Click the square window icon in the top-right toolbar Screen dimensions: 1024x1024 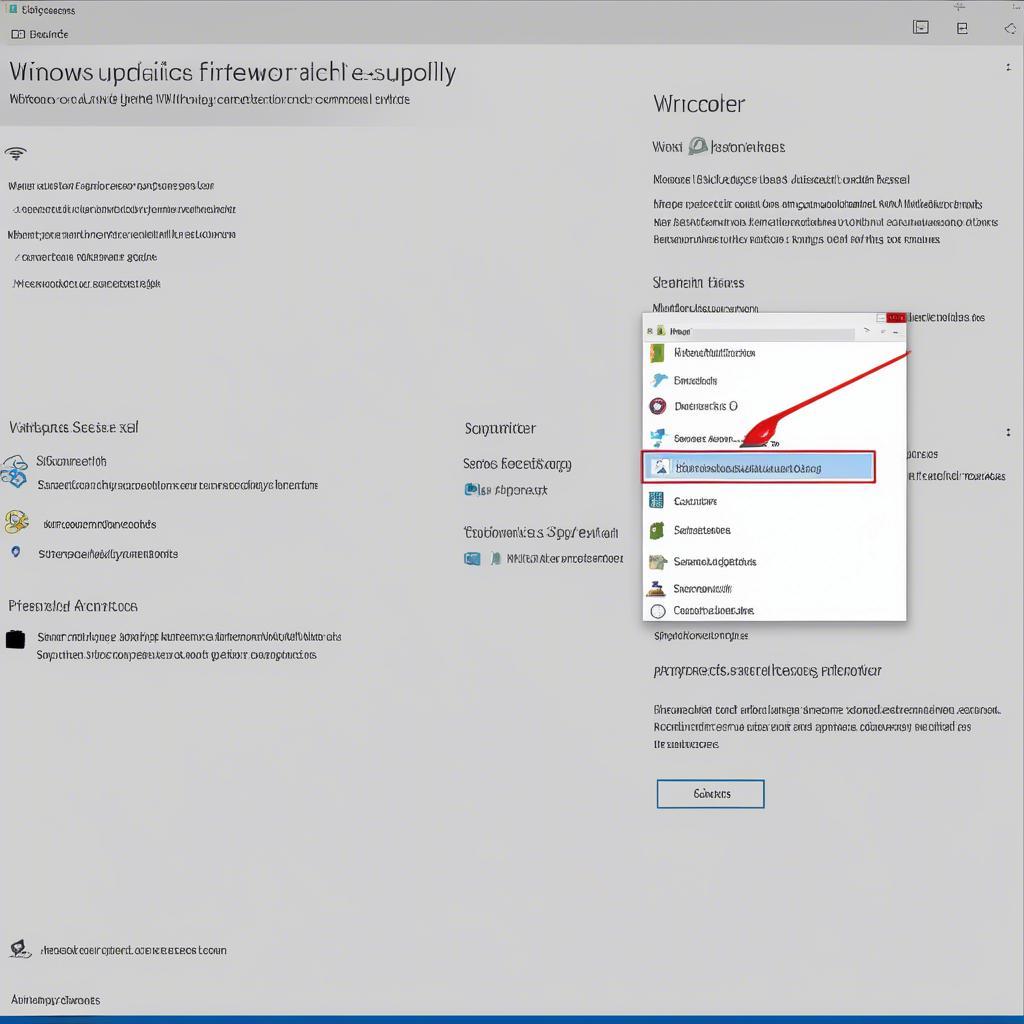tap(921, 27)
